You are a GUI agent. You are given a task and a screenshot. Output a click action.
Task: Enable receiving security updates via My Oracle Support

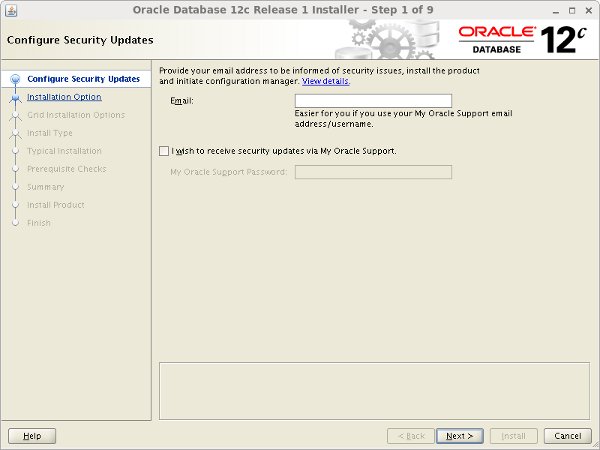(x=164, y=151)
